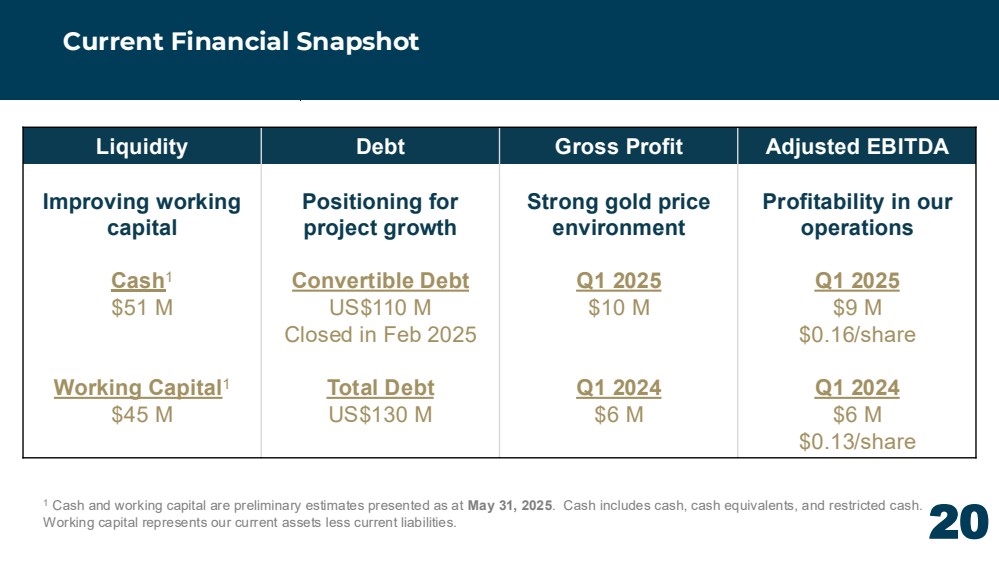
Task: Select the Gross Profit column header
Action: coord(619,147)
